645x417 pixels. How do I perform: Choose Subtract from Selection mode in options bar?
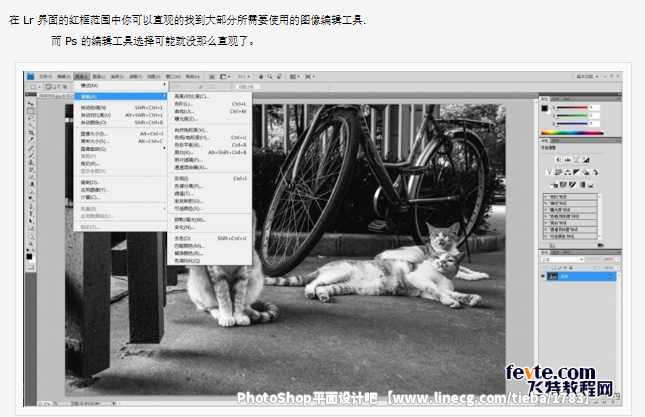click(60, 87)
